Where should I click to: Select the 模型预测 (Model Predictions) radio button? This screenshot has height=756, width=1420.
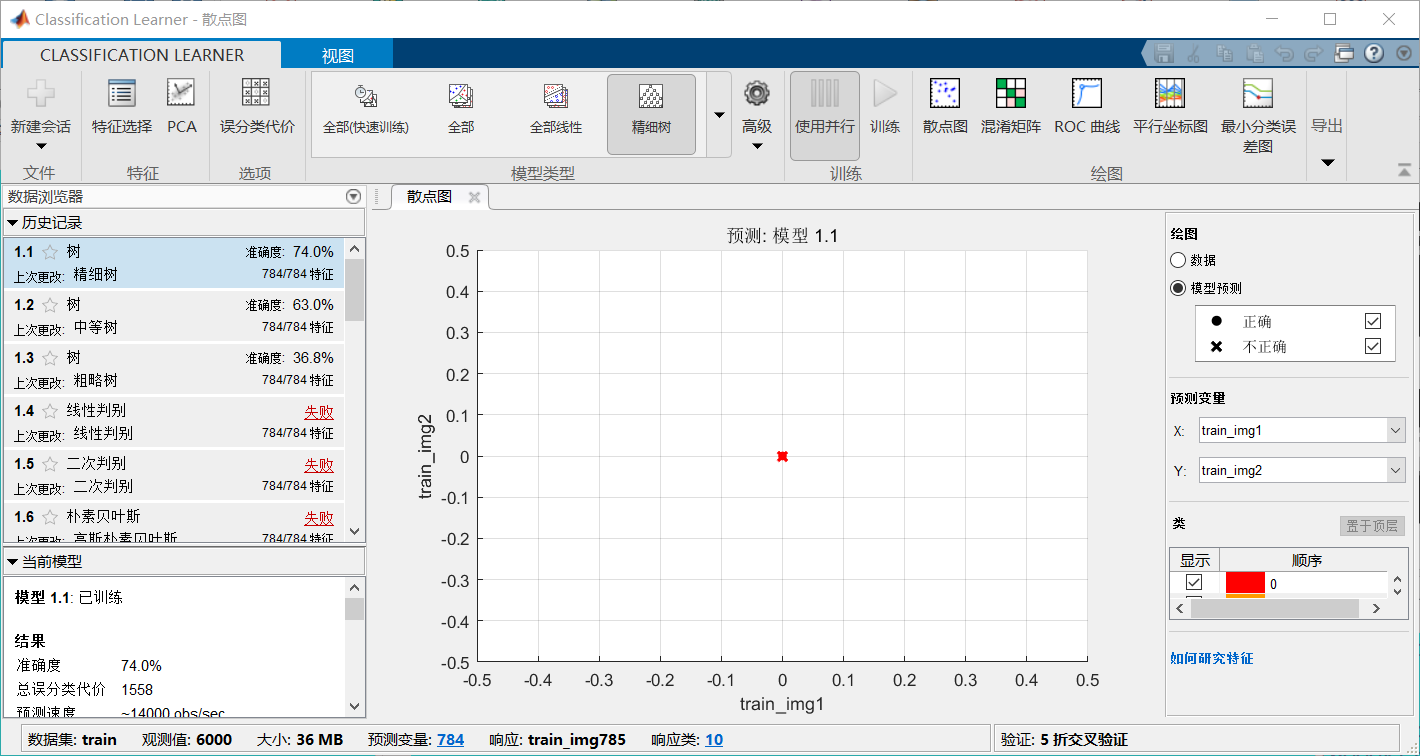tap(1178, 288)
